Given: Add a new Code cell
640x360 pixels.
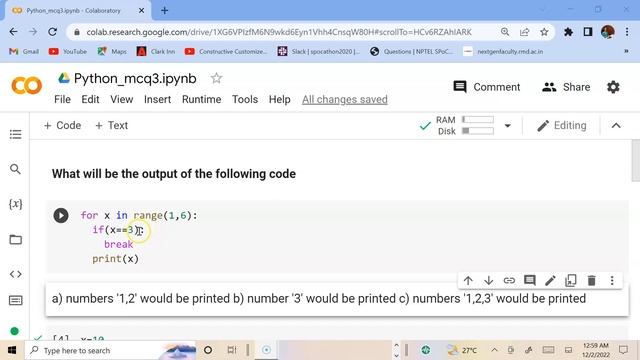Looking at the screenshot, I should pyautogui.click(x=62, y=125).
